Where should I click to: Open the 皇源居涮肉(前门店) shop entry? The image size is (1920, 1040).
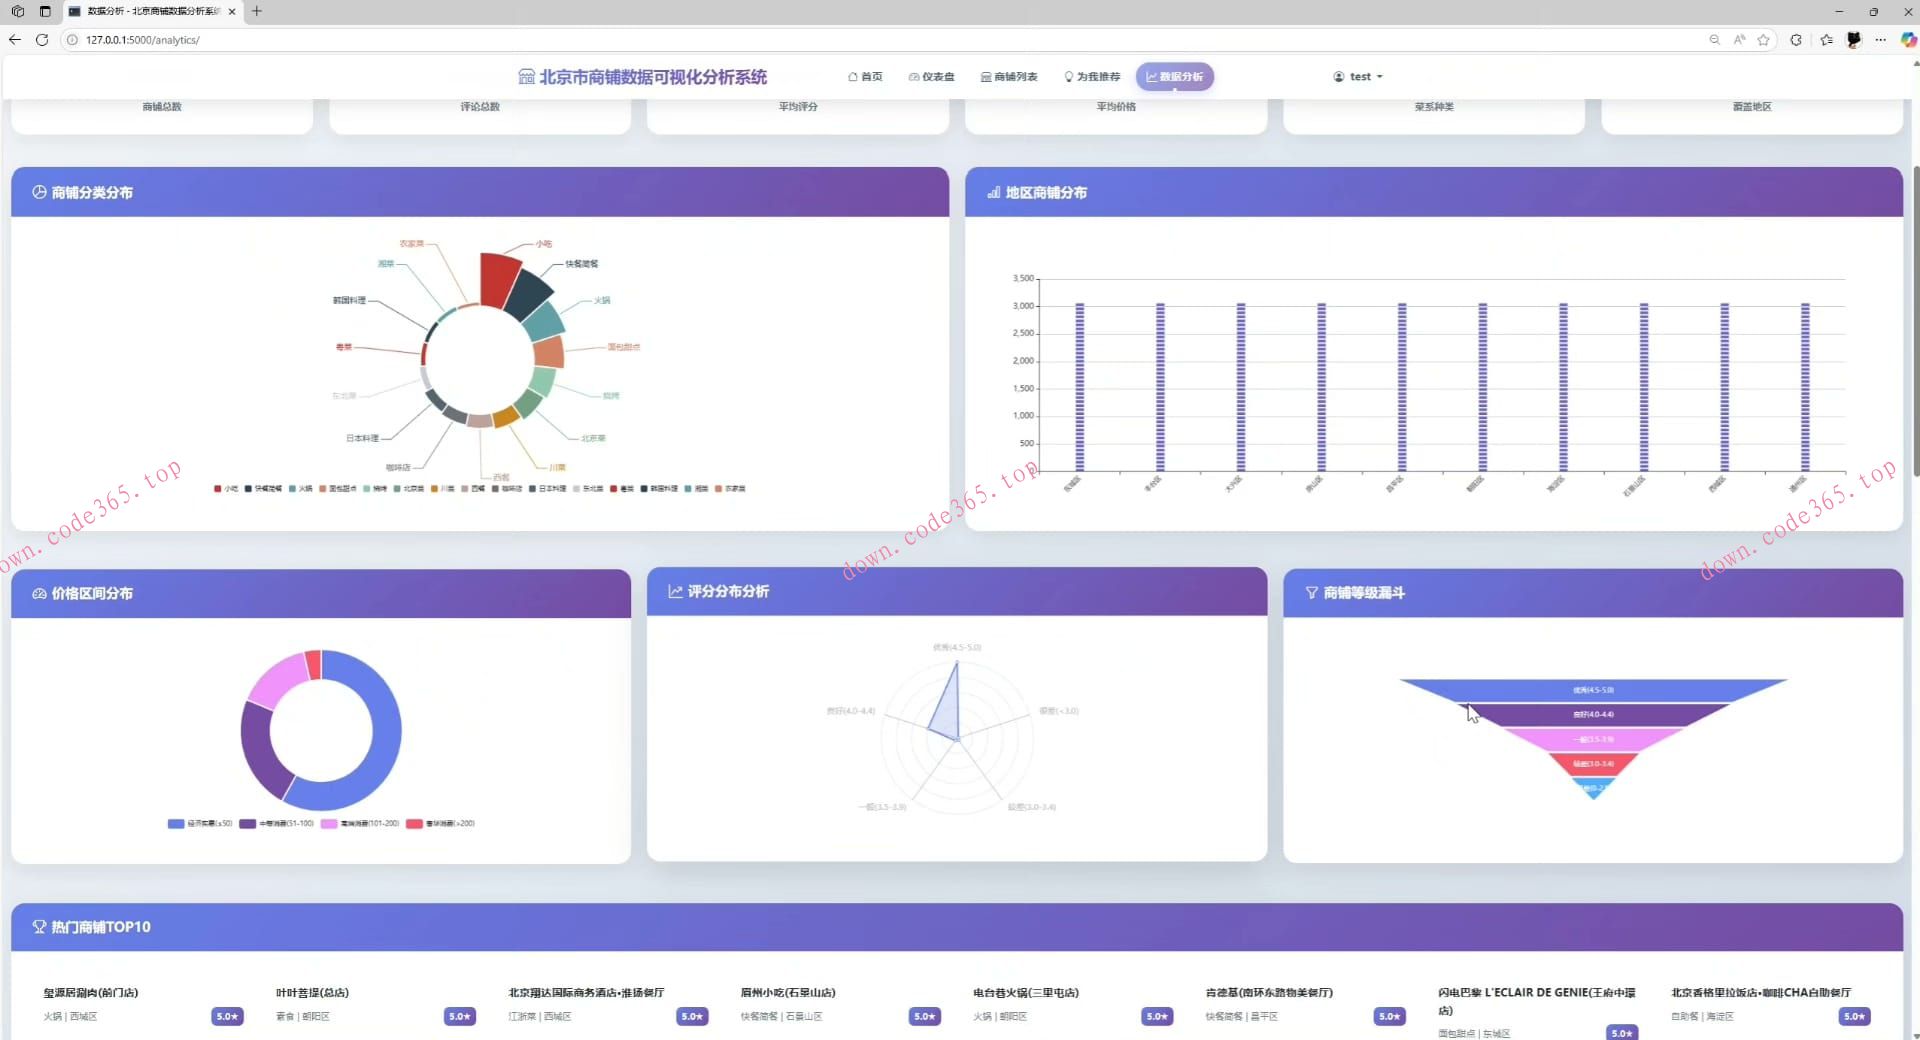point(91,993)
